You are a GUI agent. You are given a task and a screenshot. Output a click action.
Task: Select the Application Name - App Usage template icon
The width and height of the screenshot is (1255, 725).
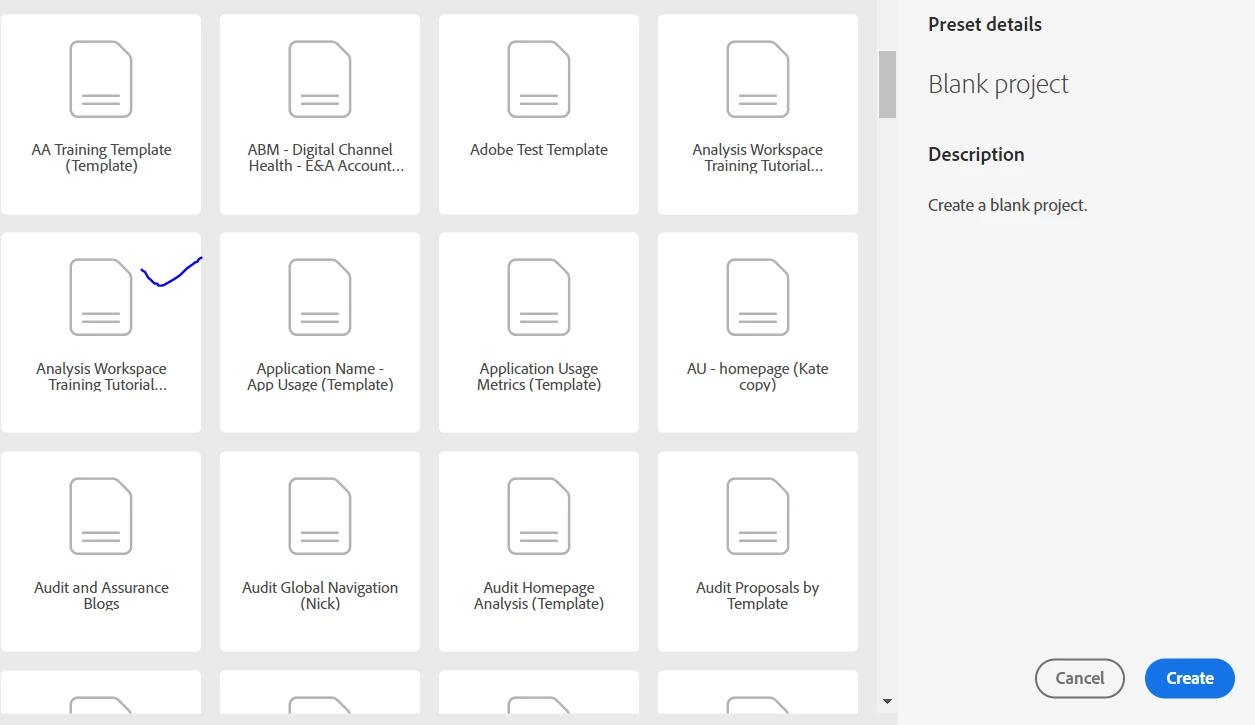point(320,297)
